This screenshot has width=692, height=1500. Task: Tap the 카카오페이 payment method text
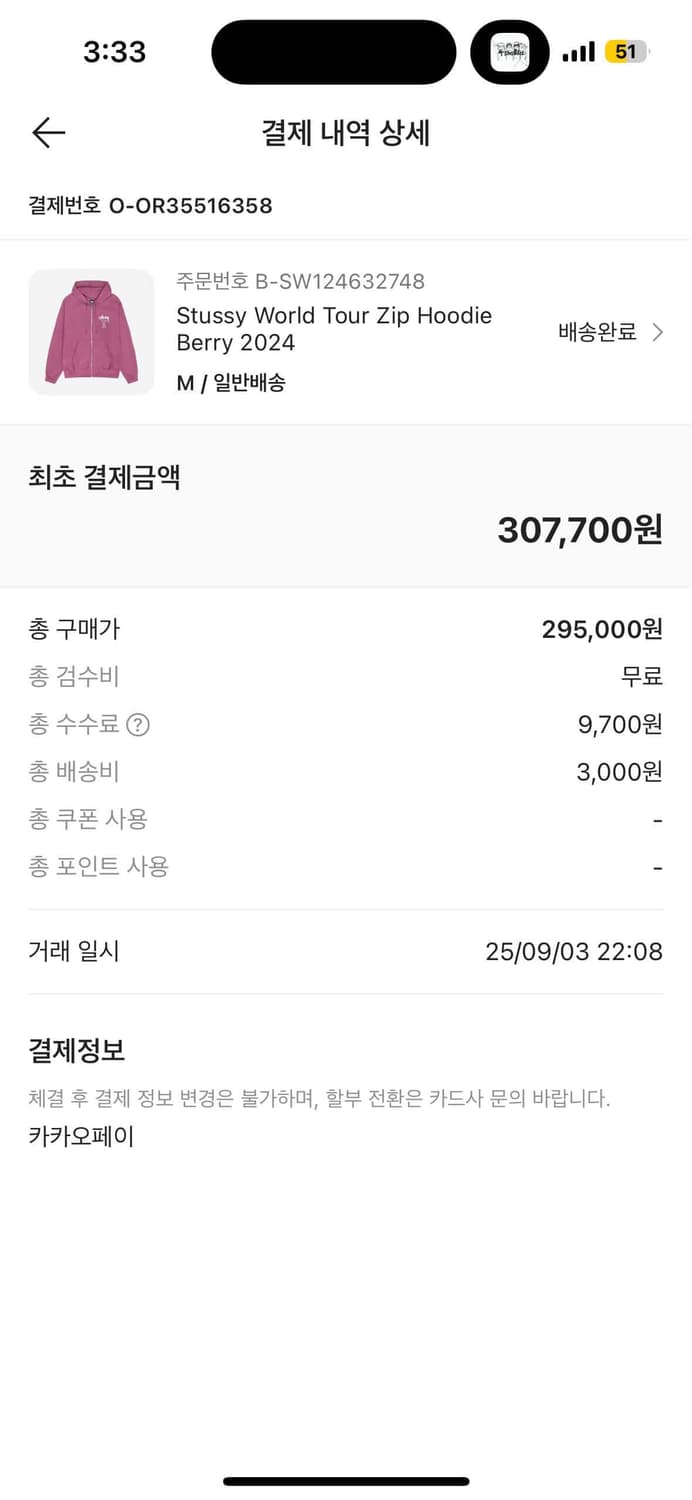tap(81, 1135)
